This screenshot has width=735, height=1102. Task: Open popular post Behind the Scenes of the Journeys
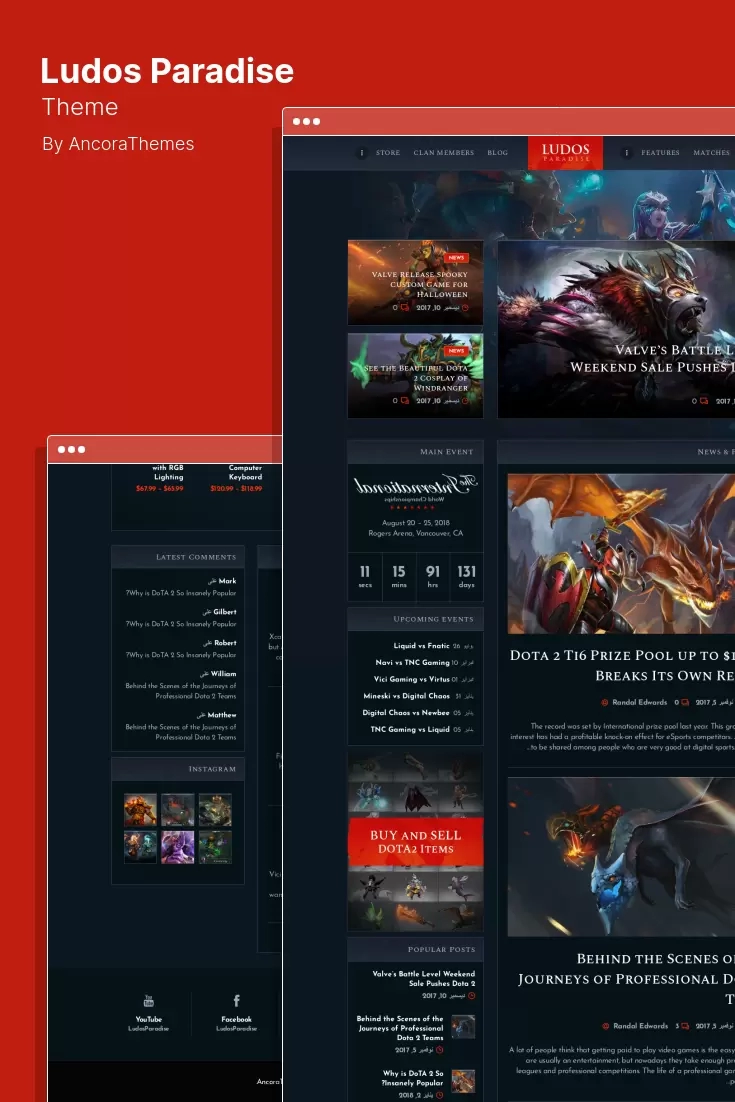coord(401,1028)
